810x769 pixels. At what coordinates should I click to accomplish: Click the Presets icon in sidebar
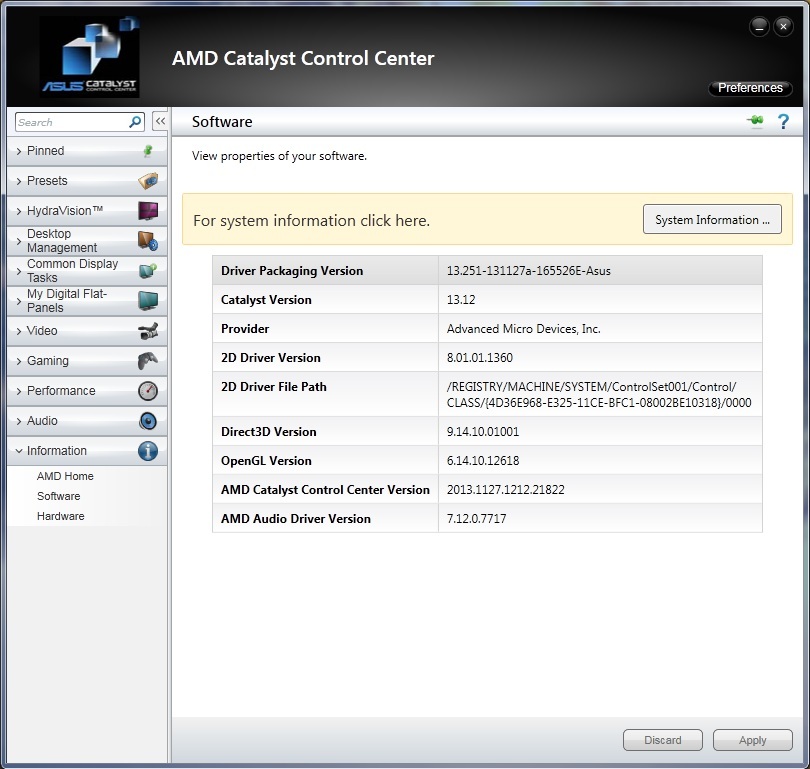point(148,181)
